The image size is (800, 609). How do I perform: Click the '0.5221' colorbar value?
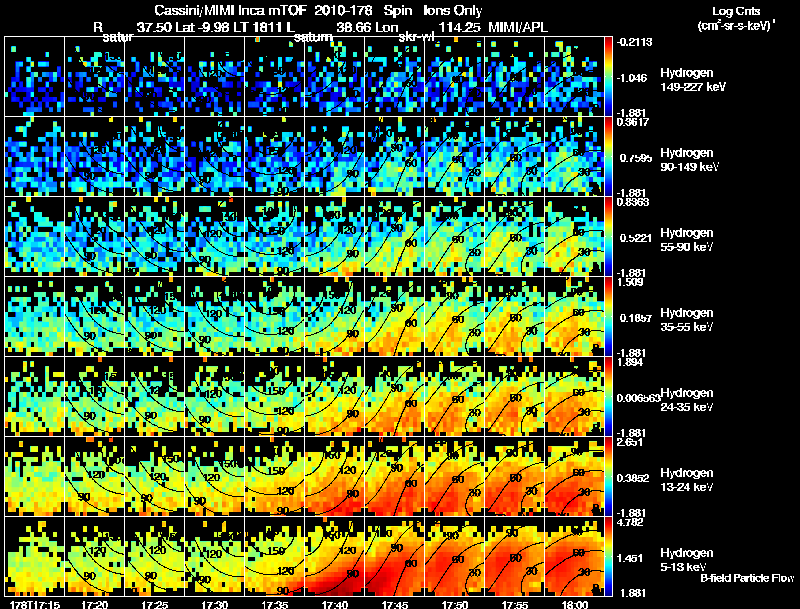pyautogui.click(x=636, y=238)
